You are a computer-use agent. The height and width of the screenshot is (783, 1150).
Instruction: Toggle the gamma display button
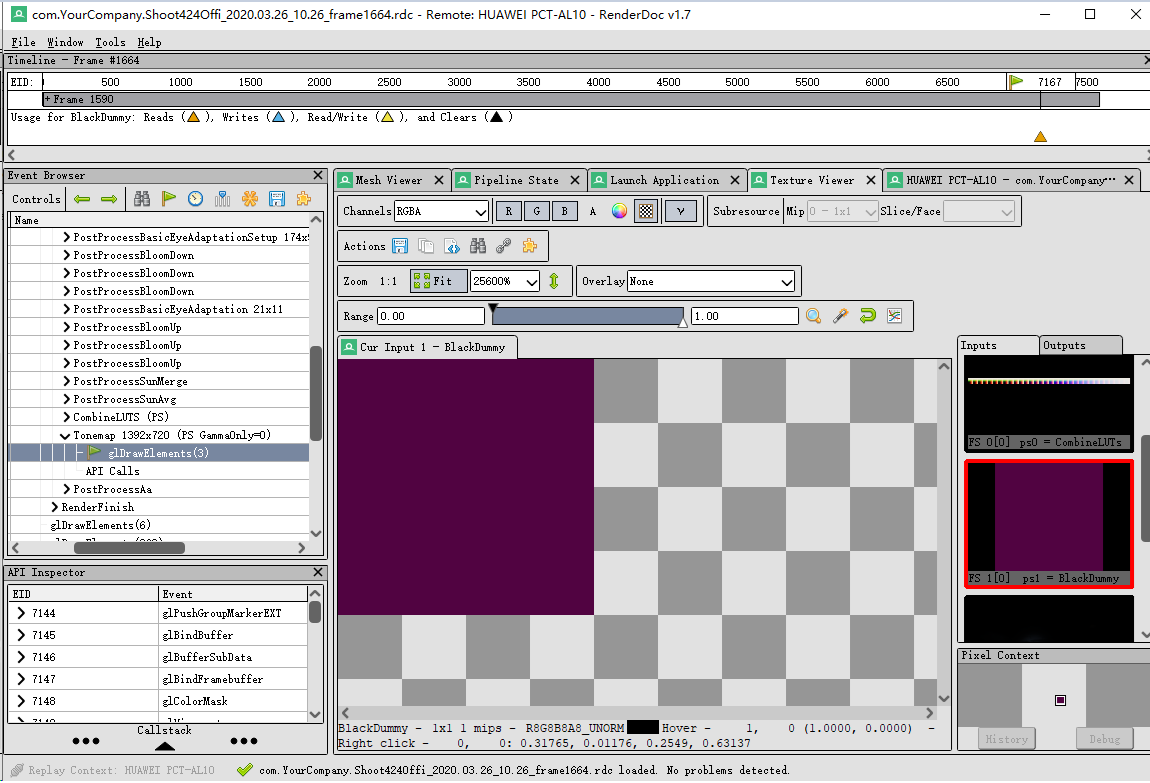tap(681, 211)
